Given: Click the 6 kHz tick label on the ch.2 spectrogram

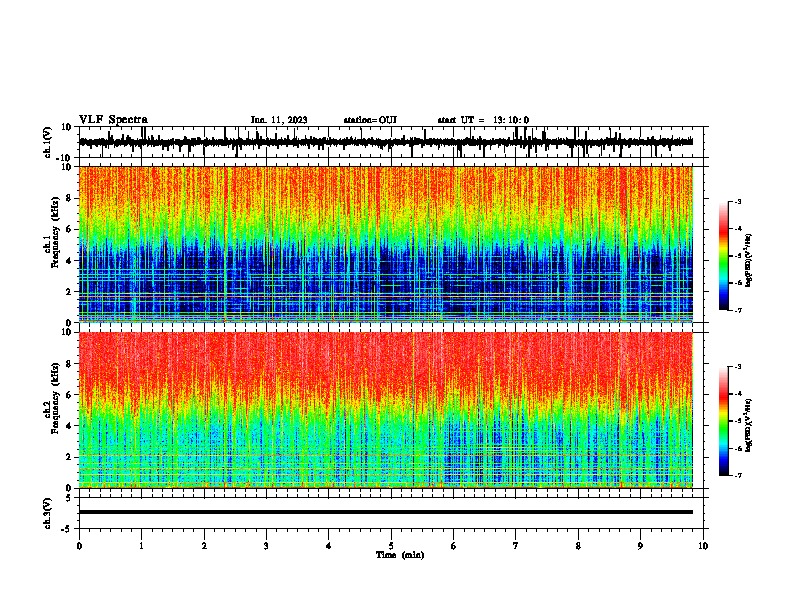Looking at the screenshot, I should (69, 394).
